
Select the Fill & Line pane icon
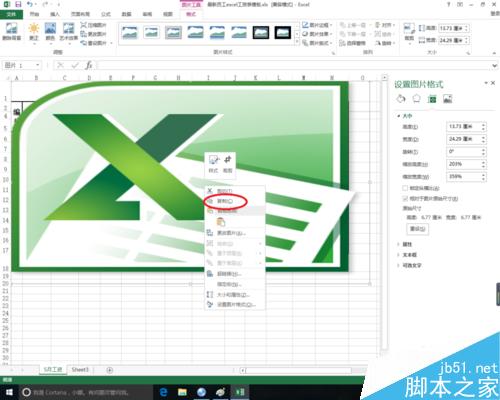(x=401, y=99)
